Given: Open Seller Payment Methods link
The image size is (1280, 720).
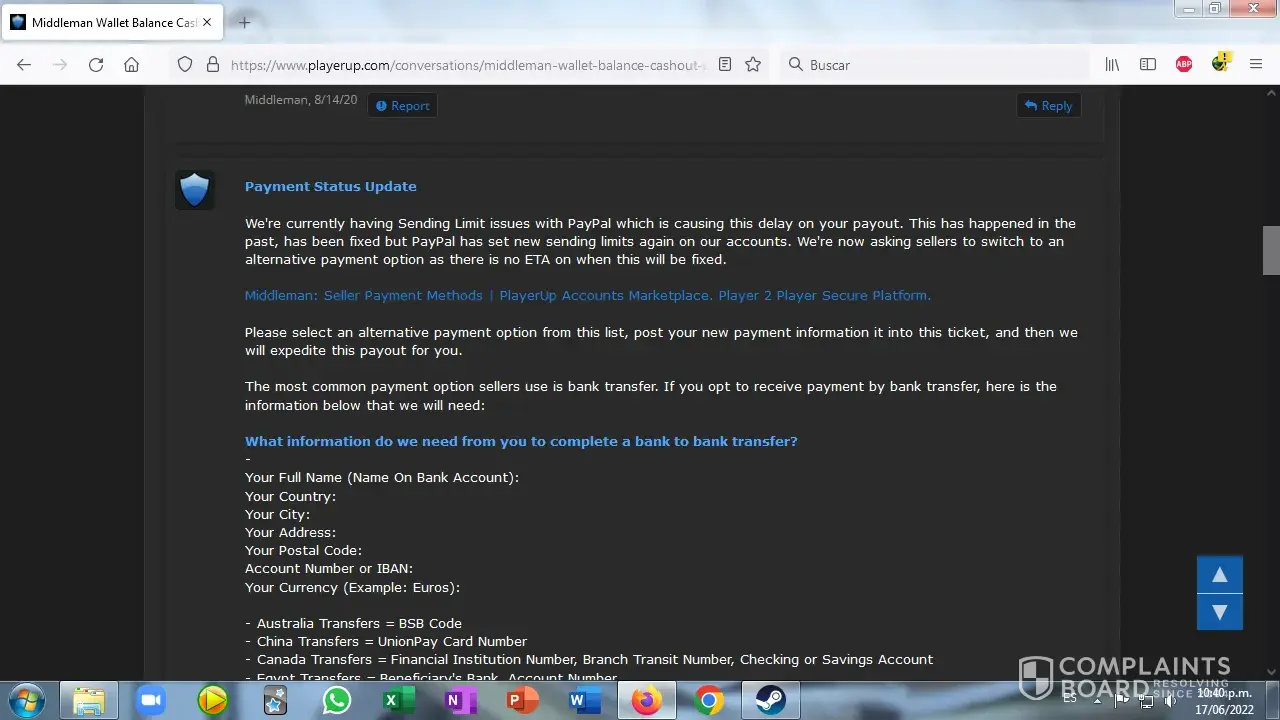Looking at the screenshot, I should click(x=588, y=296).
